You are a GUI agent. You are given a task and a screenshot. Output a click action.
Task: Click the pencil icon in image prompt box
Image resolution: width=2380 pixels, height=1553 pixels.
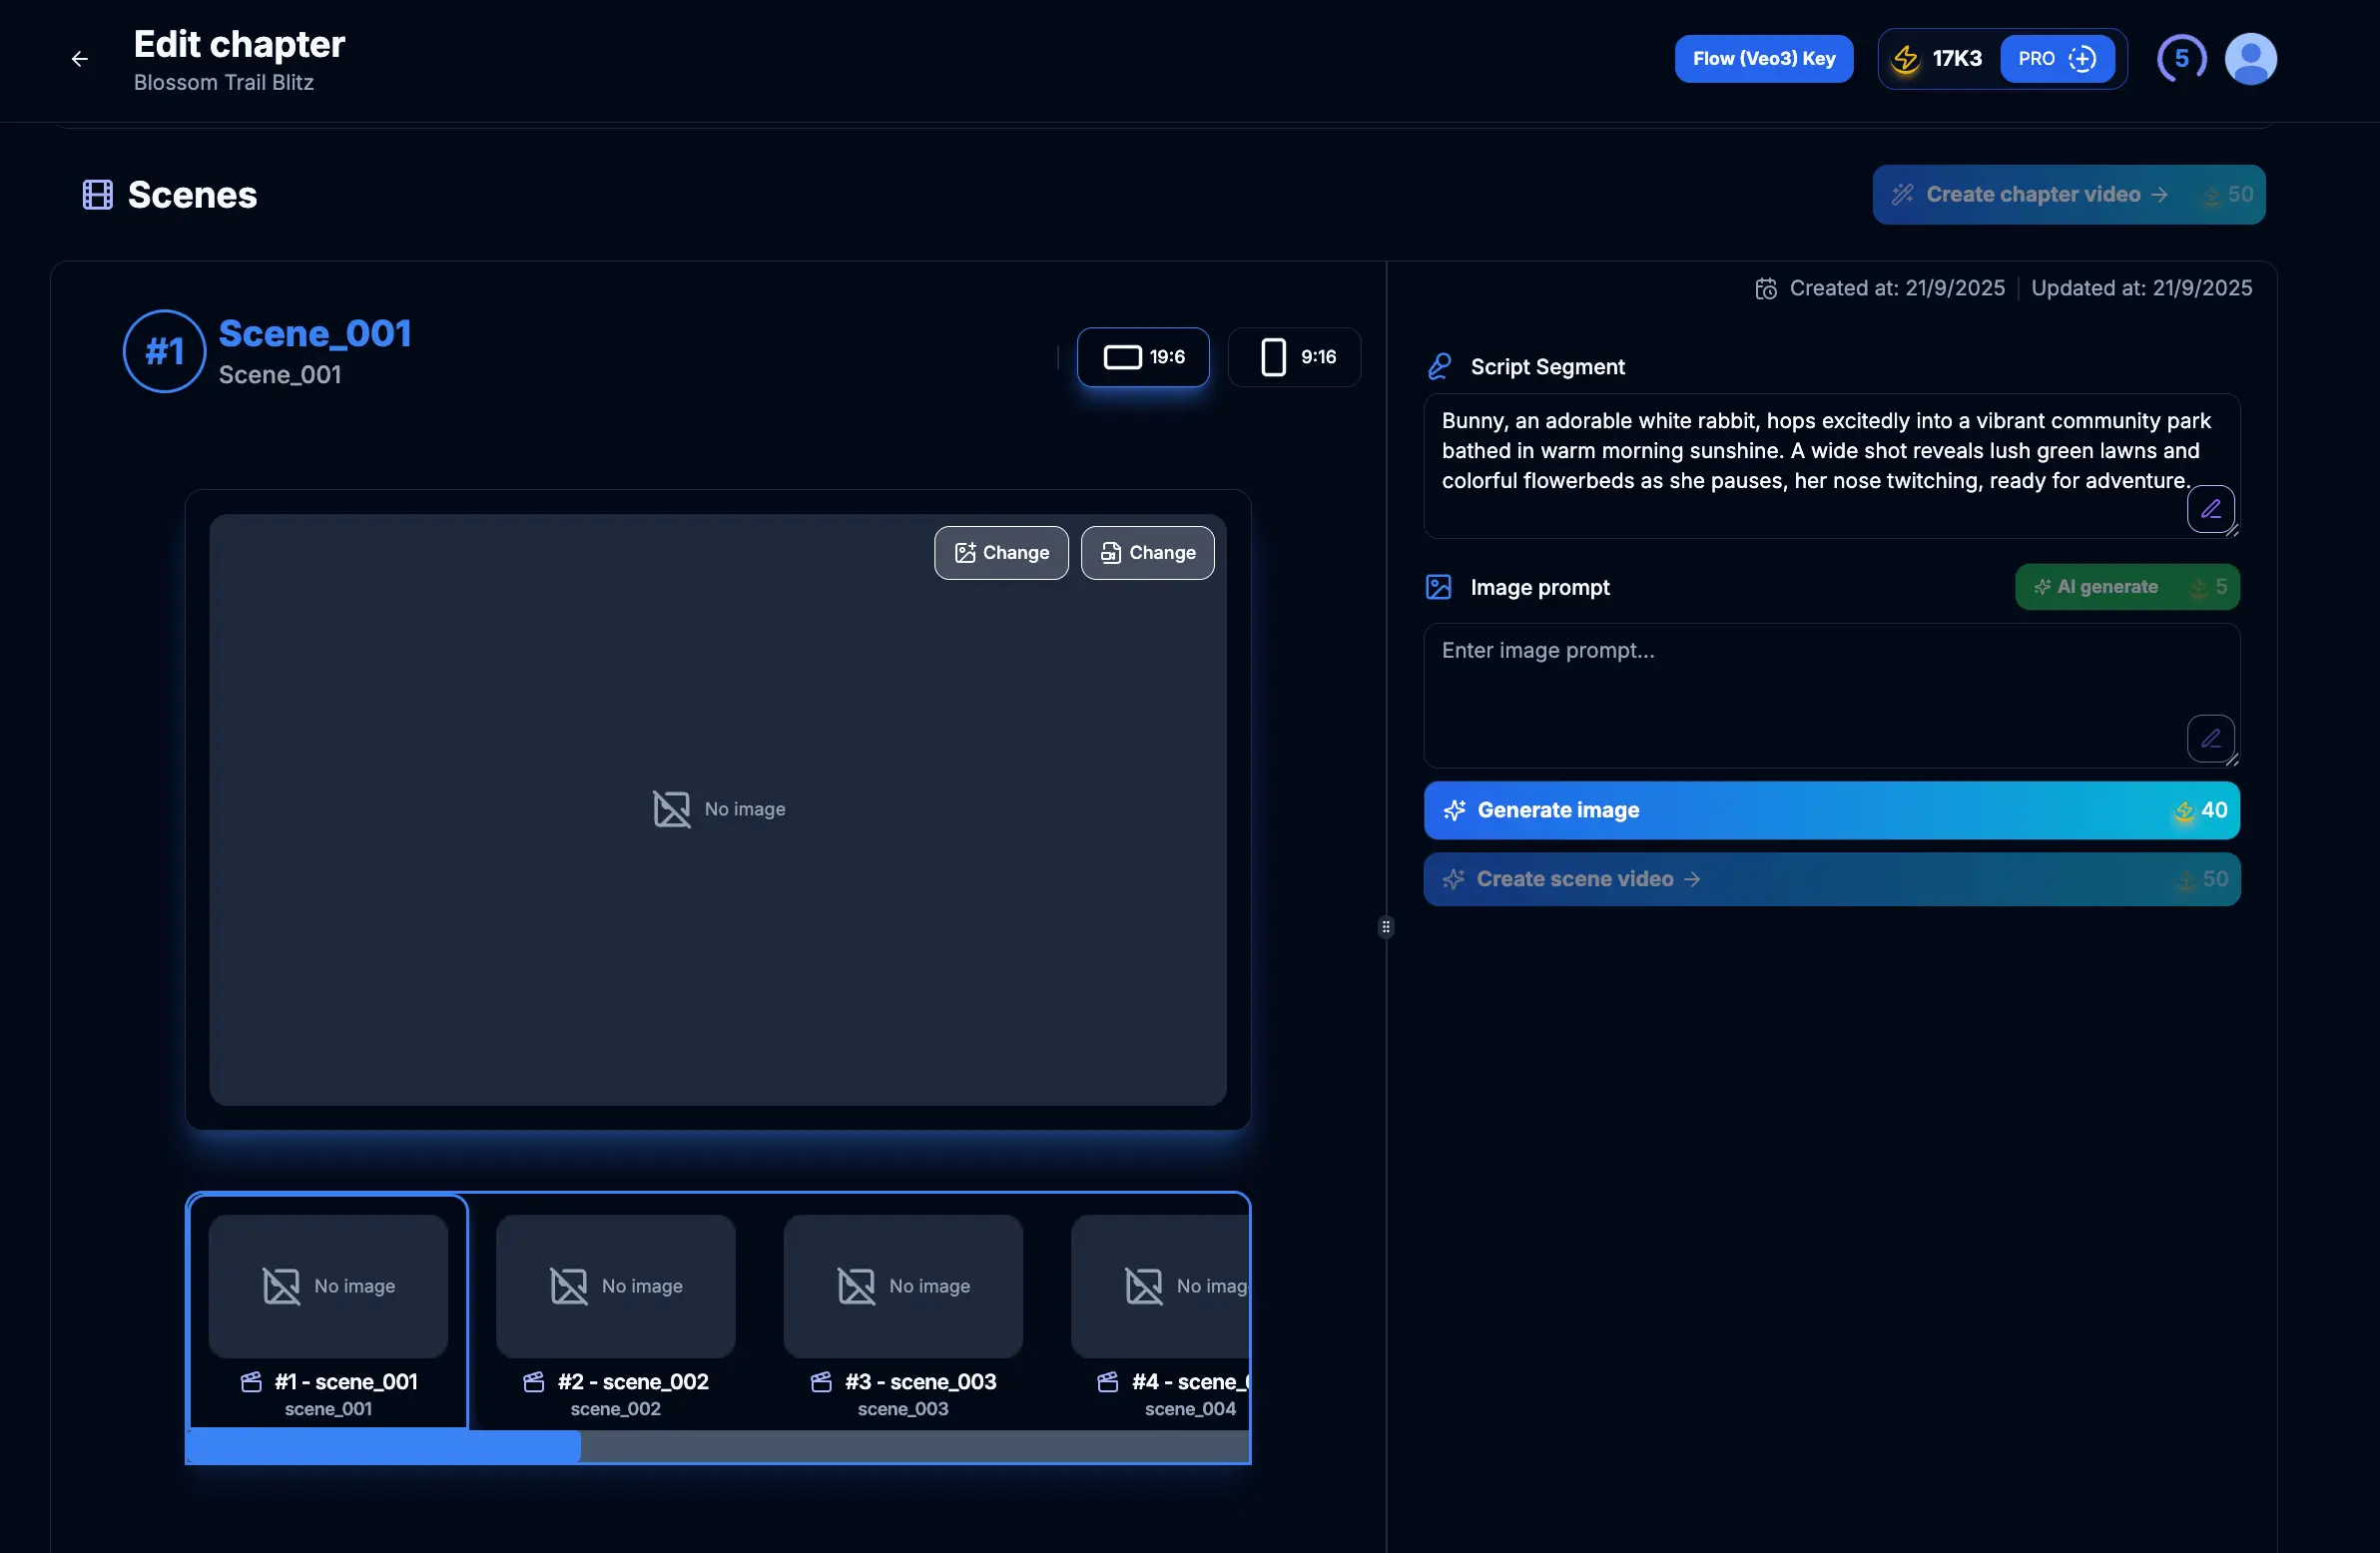pyautogui.click(x=2210, y=739)
